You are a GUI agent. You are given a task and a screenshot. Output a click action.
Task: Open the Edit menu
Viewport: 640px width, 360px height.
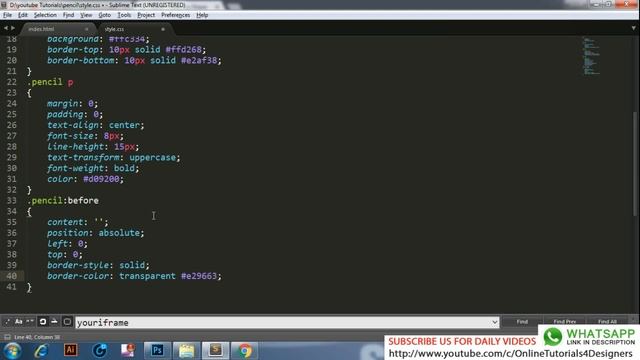click(22, 15)
